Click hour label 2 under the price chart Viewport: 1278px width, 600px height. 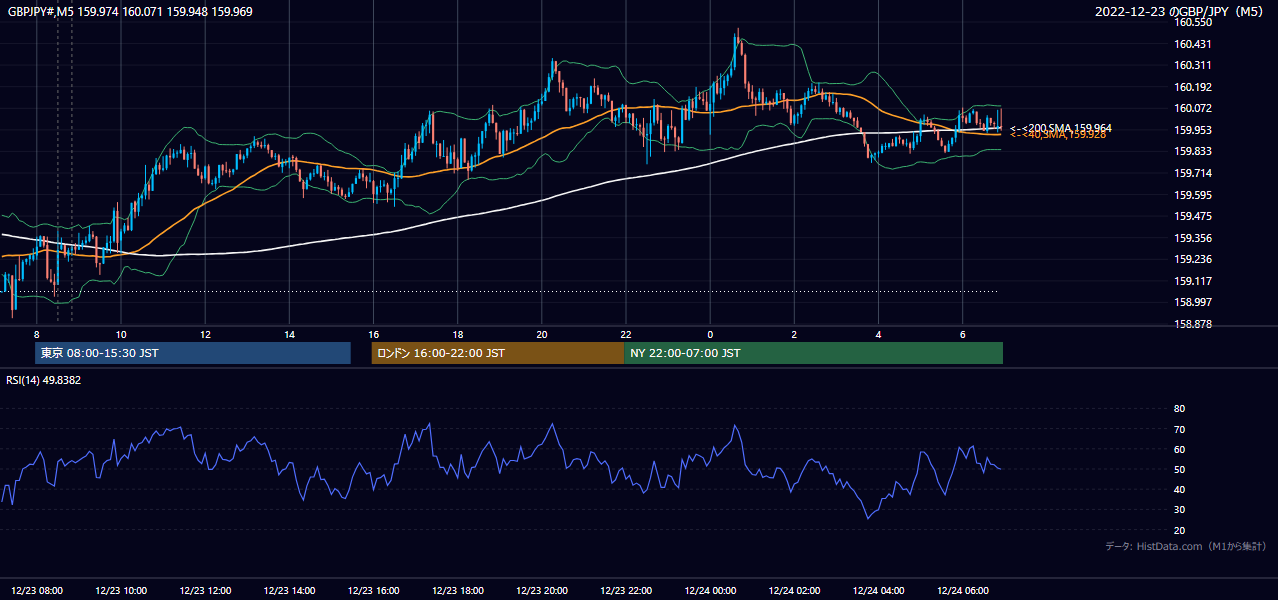(x=794, y=334)
